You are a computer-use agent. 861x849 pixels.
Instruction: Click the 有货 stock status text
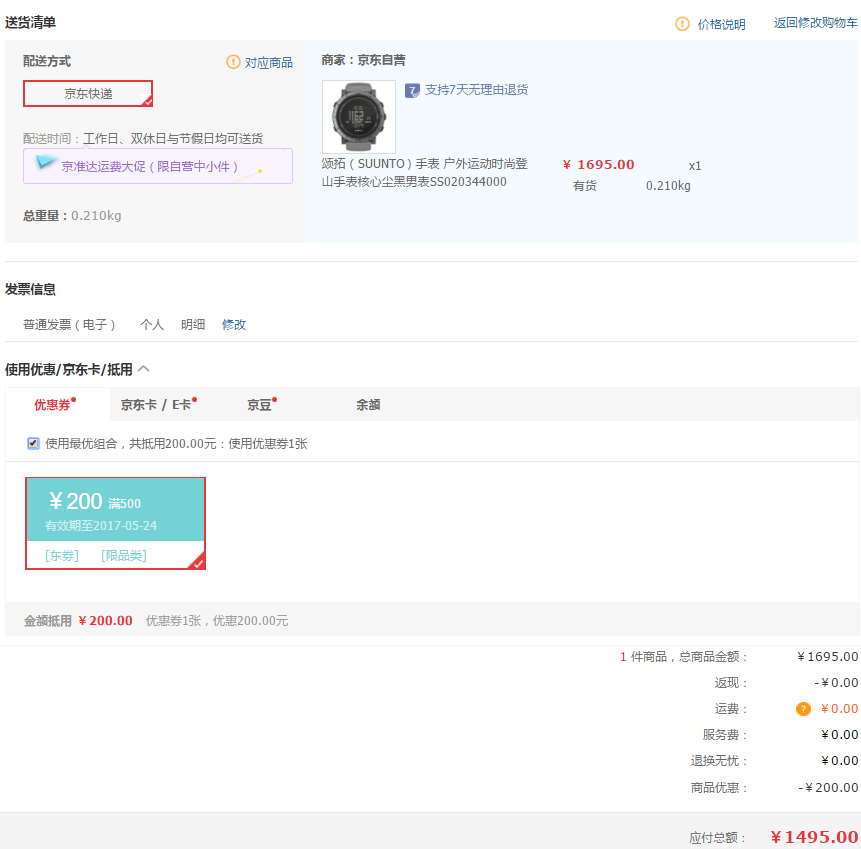(x=584, y=186)
